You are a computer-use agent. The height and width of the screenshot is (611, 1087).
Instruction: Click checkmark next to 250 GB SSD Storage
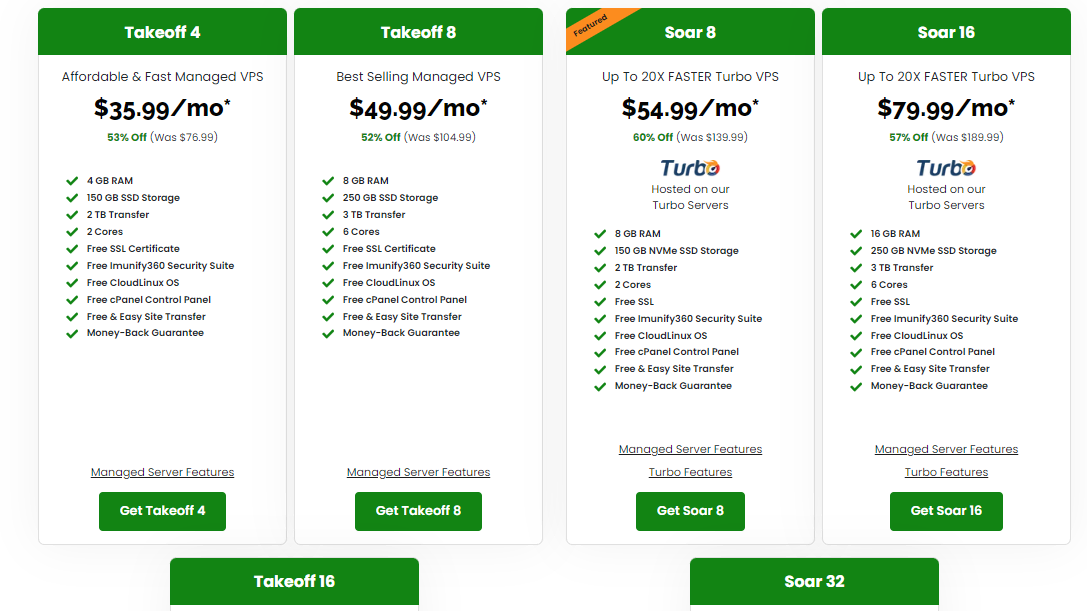(x=328, y=198)
